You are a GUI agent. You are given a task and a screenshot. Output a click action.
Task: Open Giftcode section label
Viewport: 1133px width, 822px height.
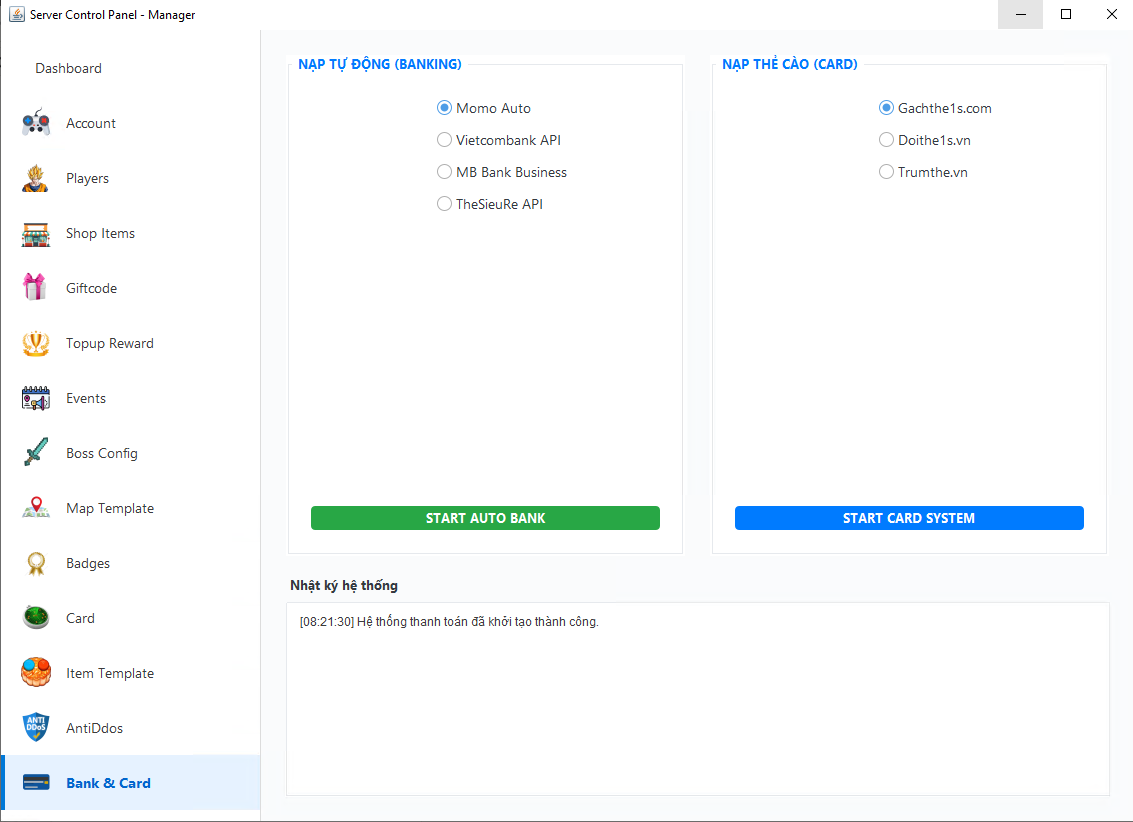coord(92,288)
